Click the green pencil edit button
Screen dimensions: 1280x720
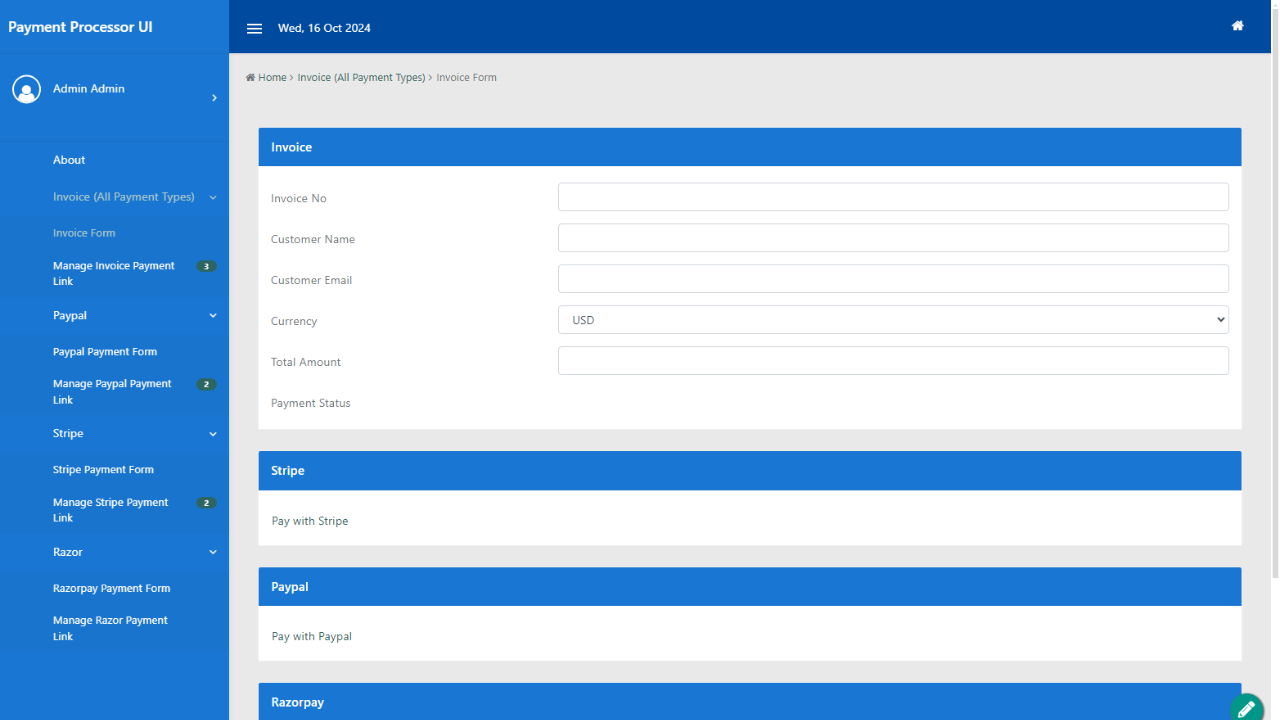tap(1246, 708)
